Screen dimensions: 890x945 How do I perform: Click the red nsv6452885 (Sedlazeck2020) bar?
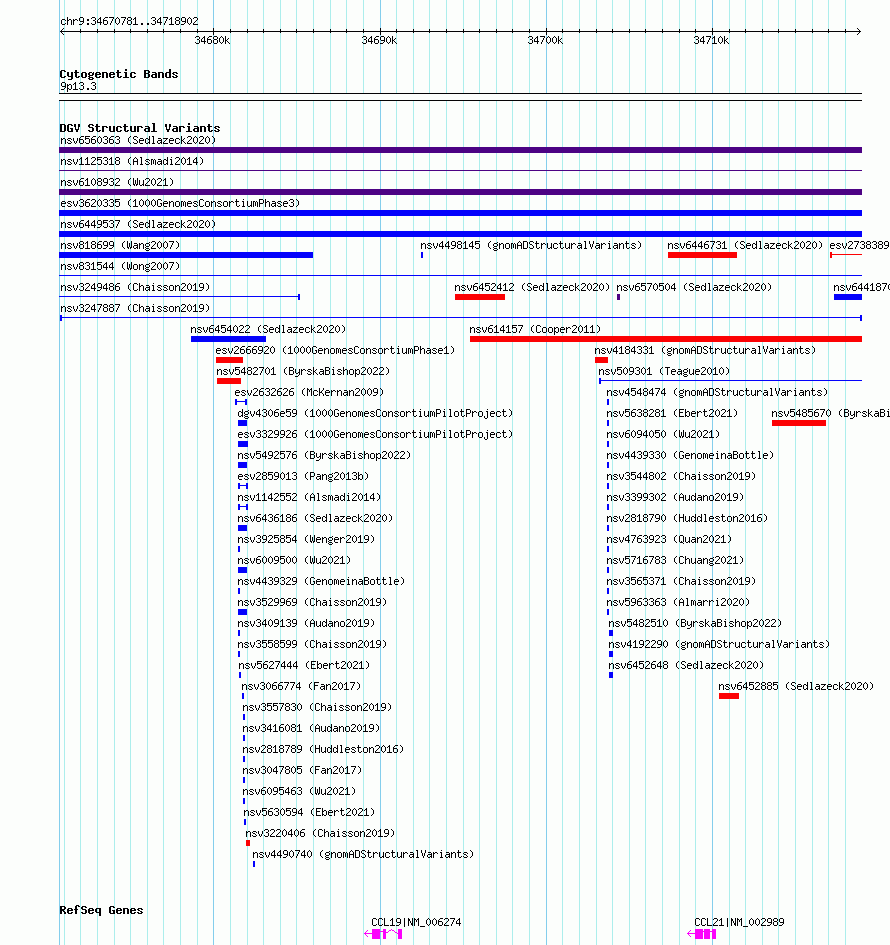tap(729, 697)
